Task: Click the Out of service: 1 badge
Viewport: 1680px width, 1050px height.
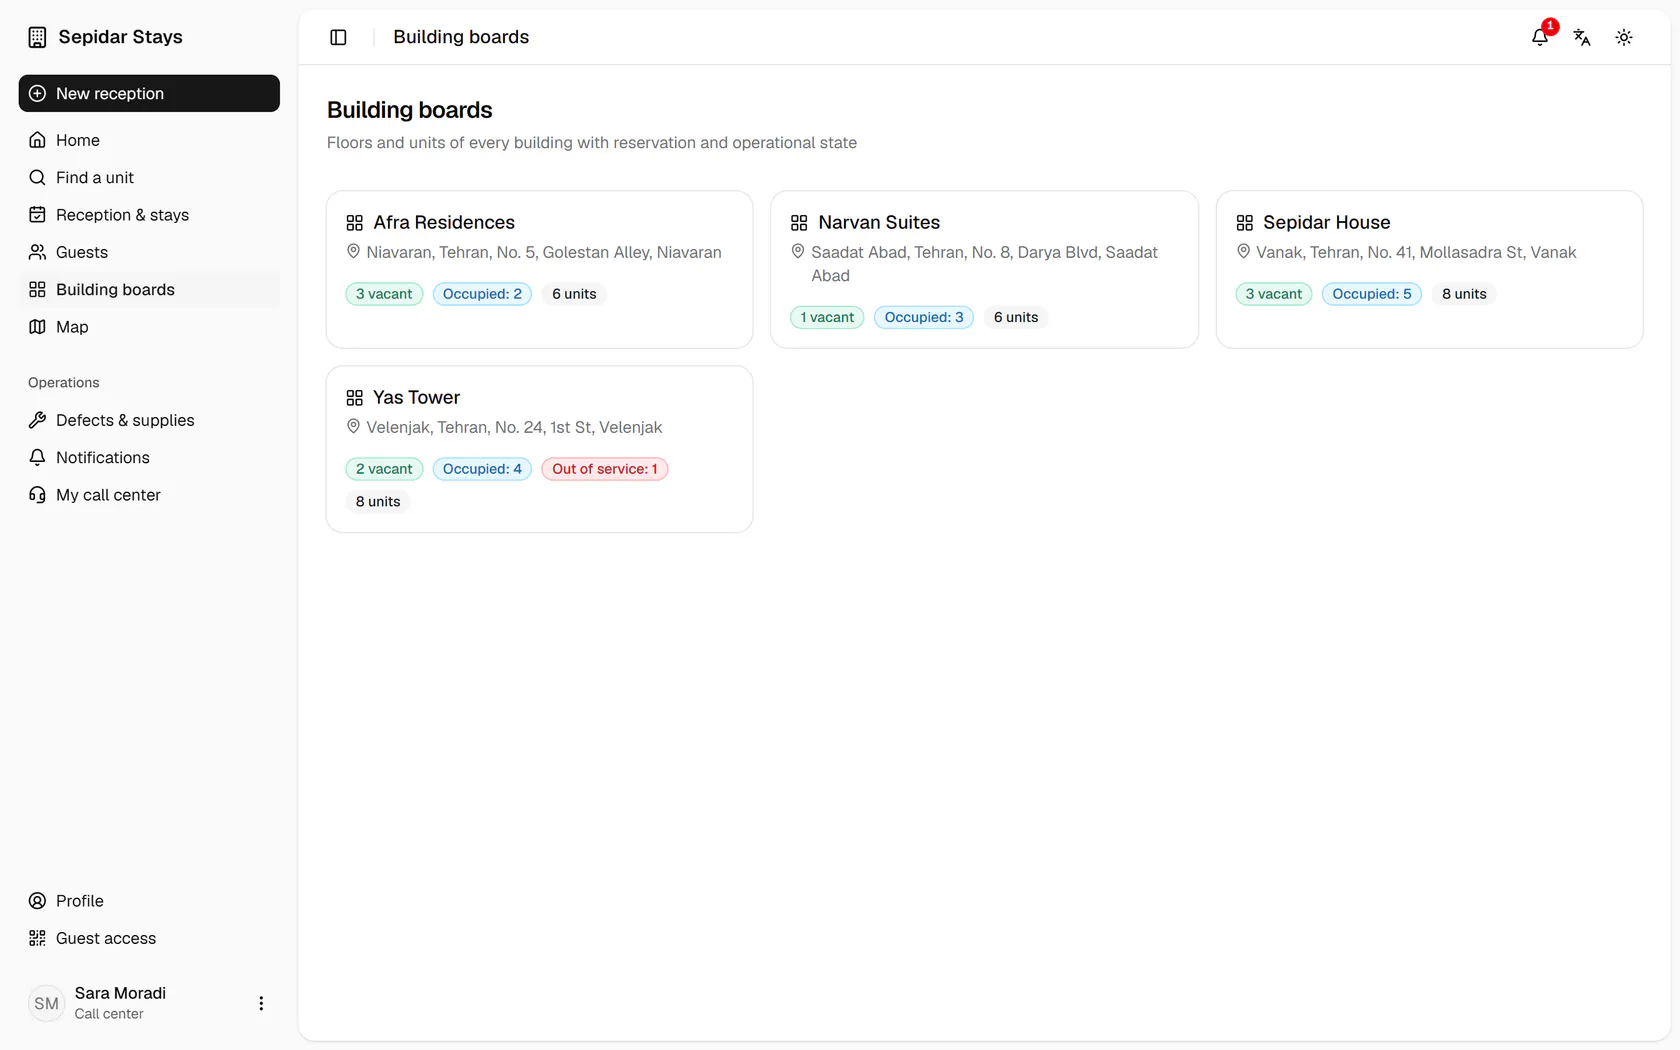Action: click(605, 469)
